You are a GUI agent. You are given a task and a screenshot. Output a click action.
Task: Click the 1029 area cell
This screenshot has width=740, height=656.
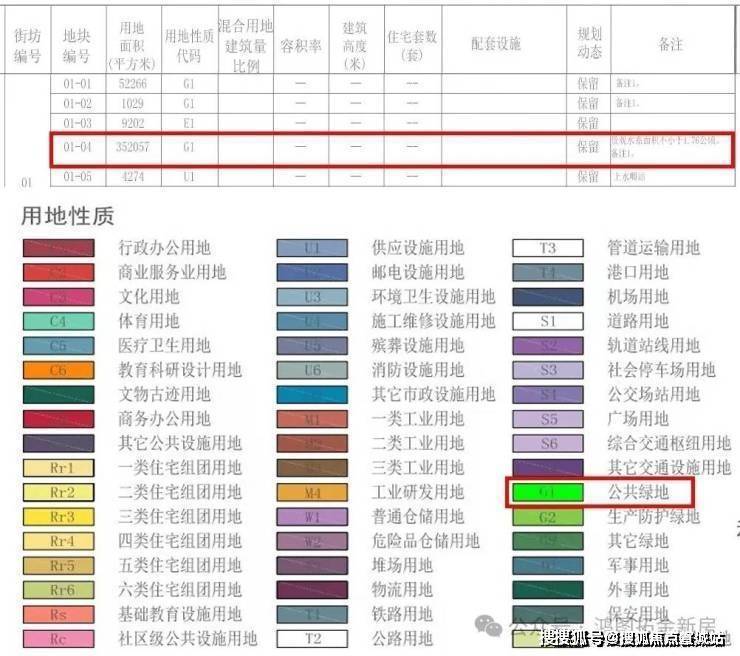tap(133, 104)
